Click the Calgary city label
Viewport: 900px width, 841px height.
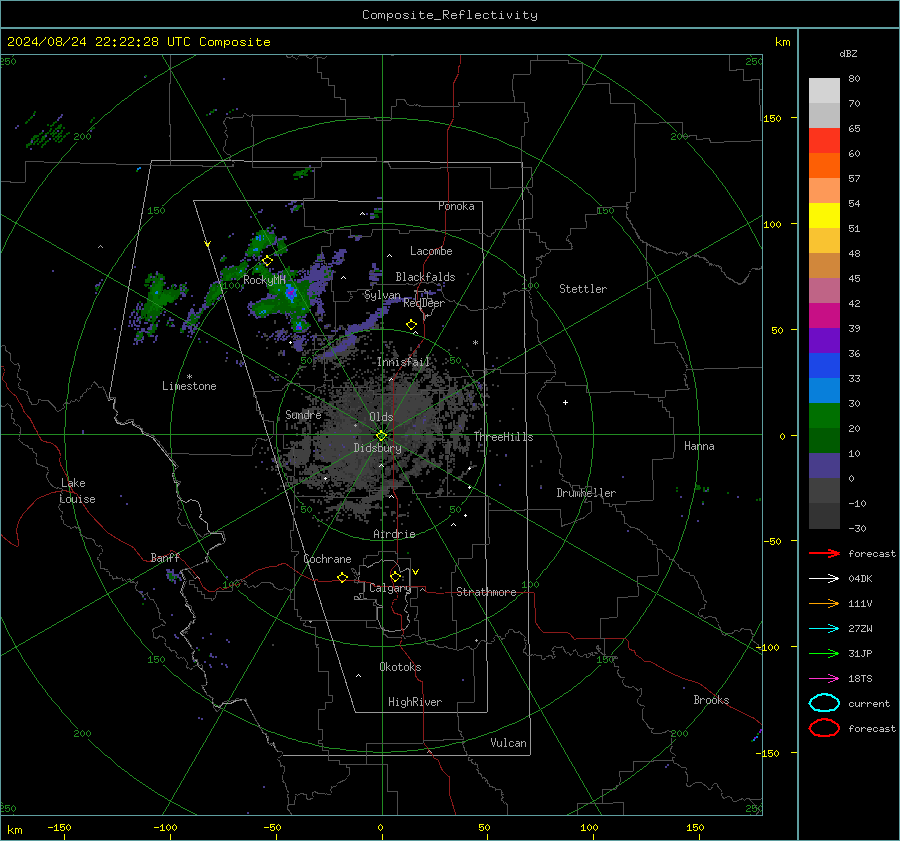(x=390, y=588)
